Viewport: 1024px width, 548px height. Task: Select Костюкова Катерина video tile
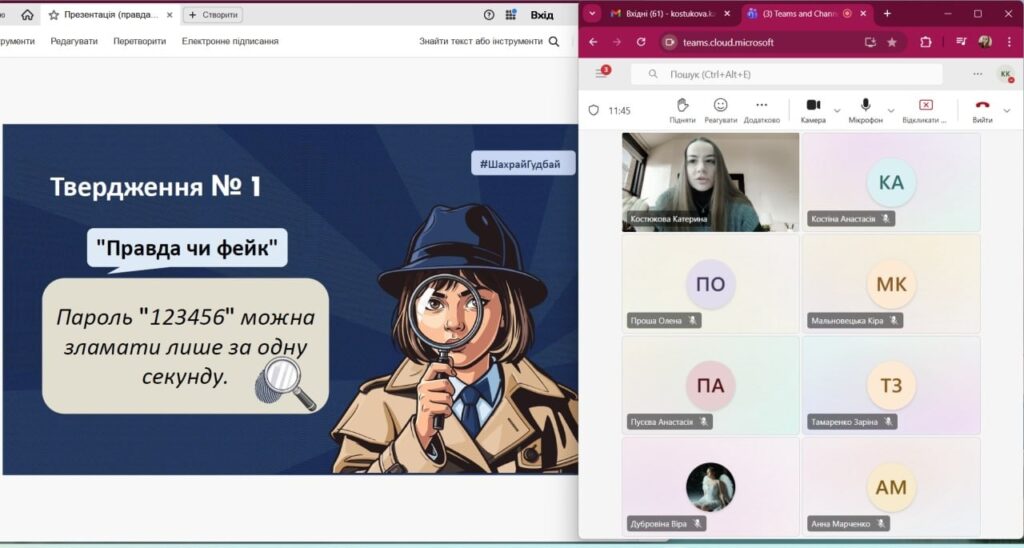click(x=710, y=182)
